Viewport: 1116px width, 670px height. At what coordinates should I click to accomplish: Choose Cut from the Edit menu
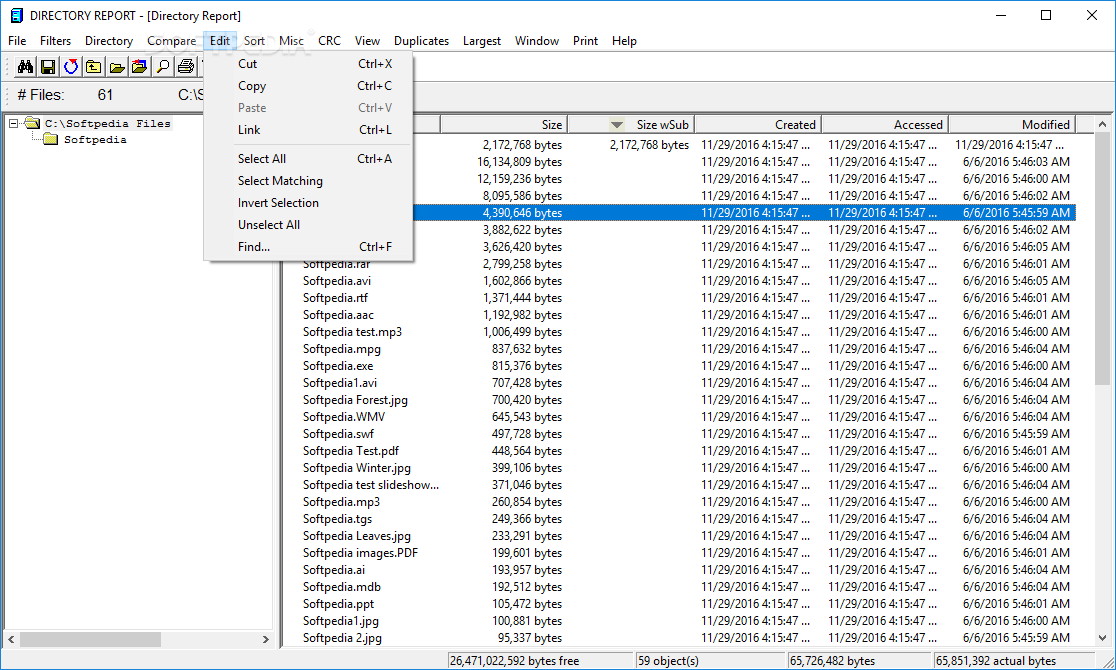pyautogui.click(x=308, y=63)
